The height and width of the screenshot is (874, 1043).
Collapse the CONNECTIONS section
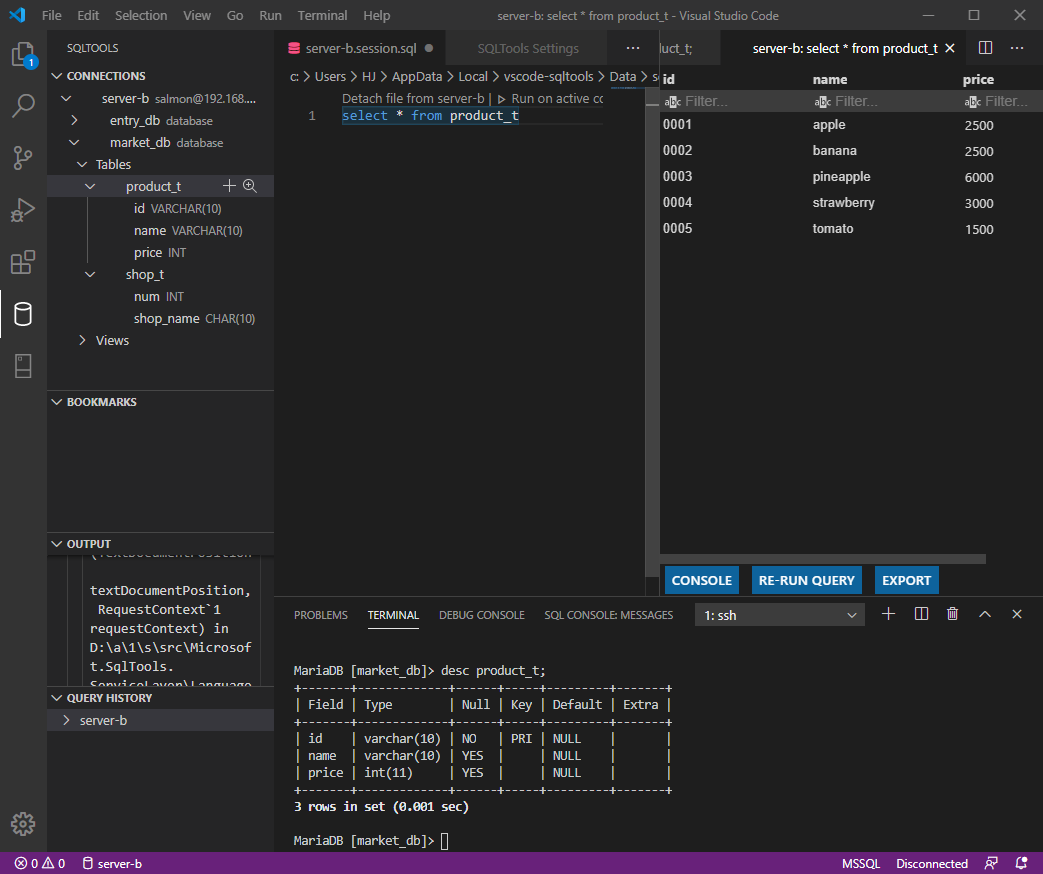coord(57,76)
